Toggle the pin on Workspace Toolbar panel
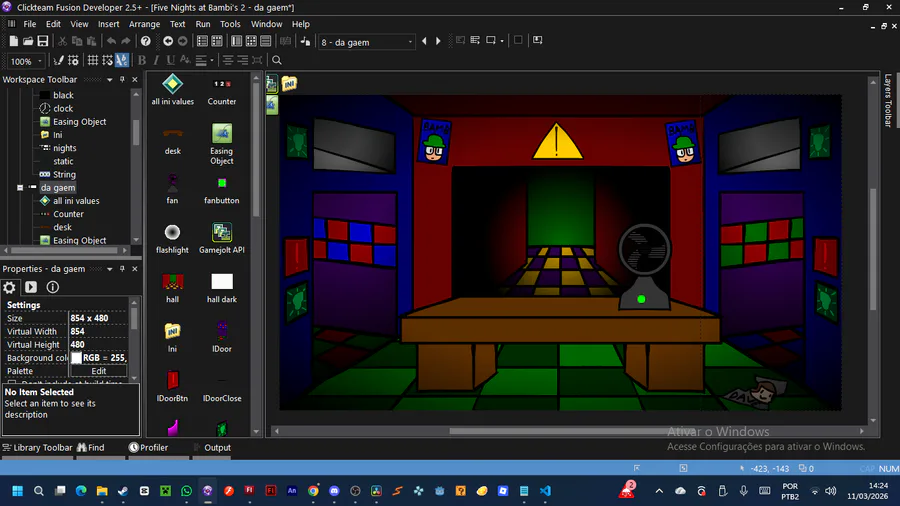 [x=122, y=80]
